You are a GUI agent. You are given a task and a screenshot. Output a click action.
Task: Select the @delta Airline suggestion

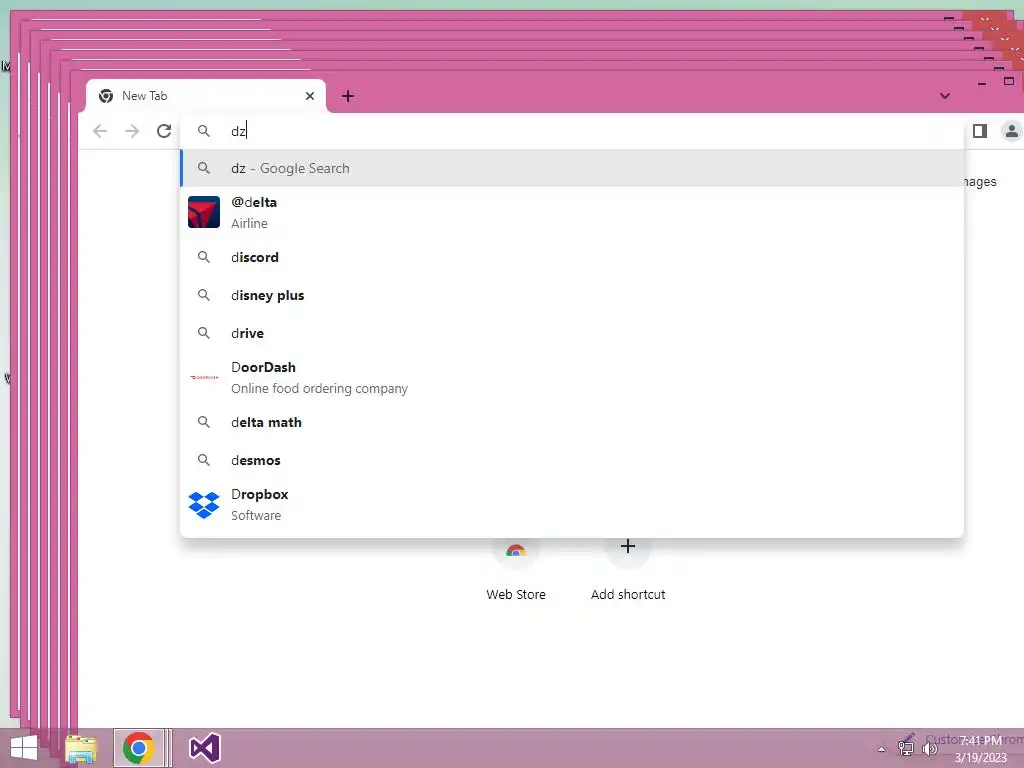point(571,212)
